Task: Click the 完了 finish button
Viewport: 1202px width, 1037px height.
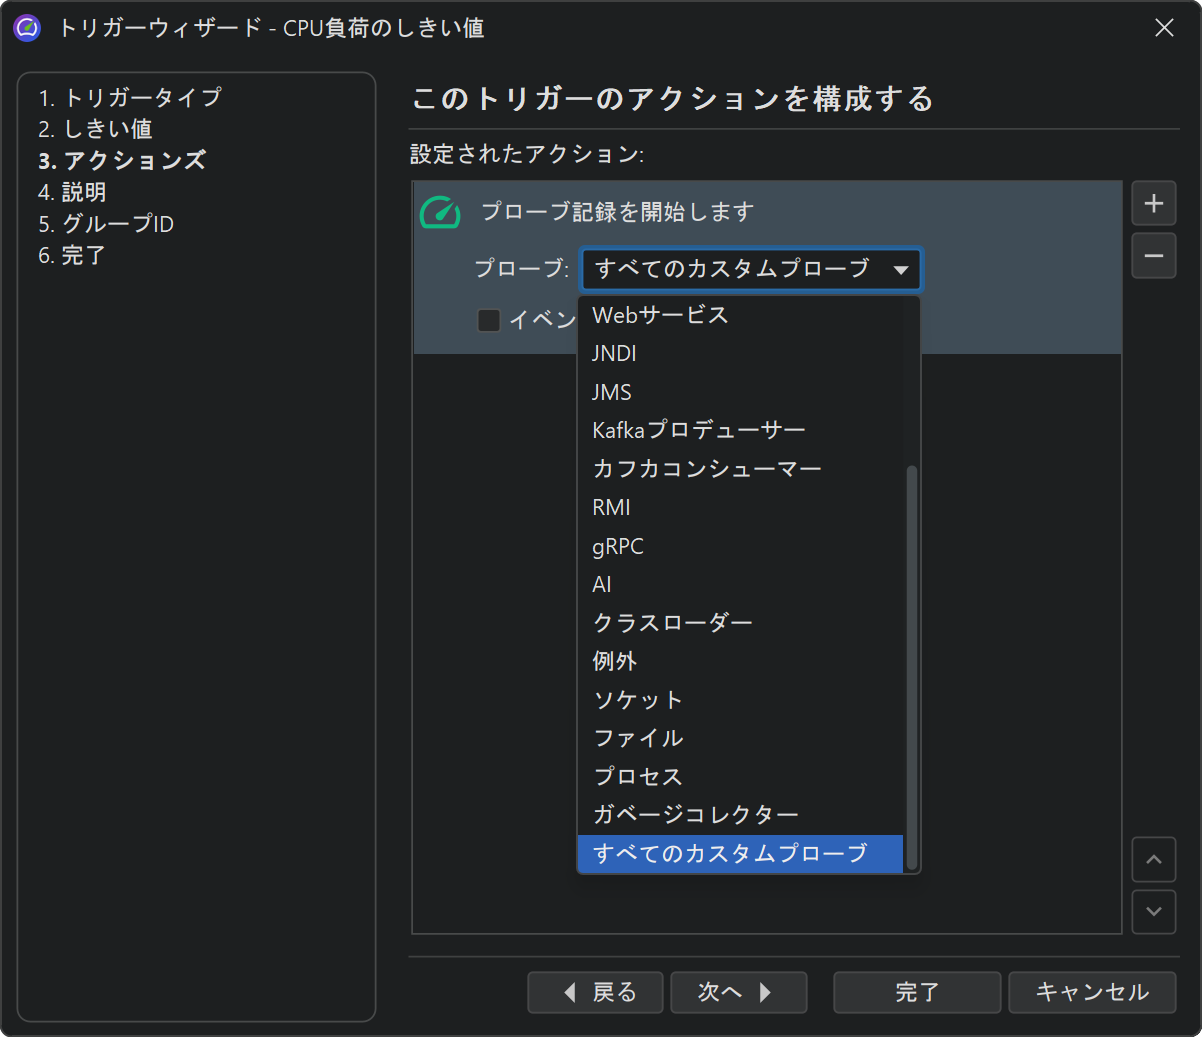Action: 916,992
